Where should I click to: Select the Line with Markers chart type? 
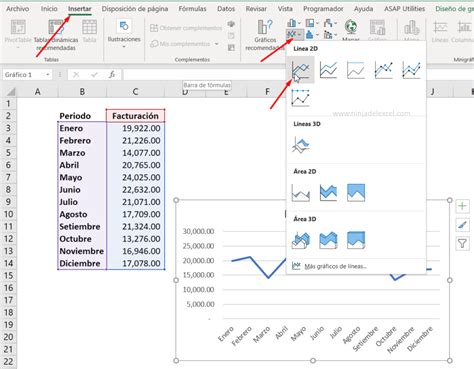click(x=384, y=70)
